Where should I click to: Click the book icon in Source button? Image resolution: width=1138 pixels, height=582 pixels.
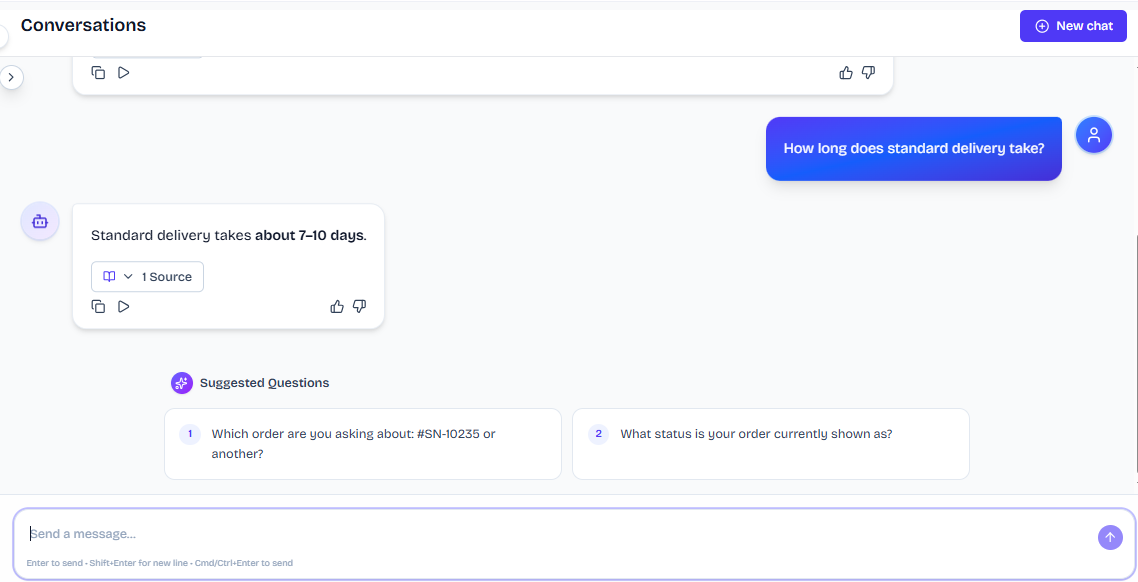click(x=110, y=276)
